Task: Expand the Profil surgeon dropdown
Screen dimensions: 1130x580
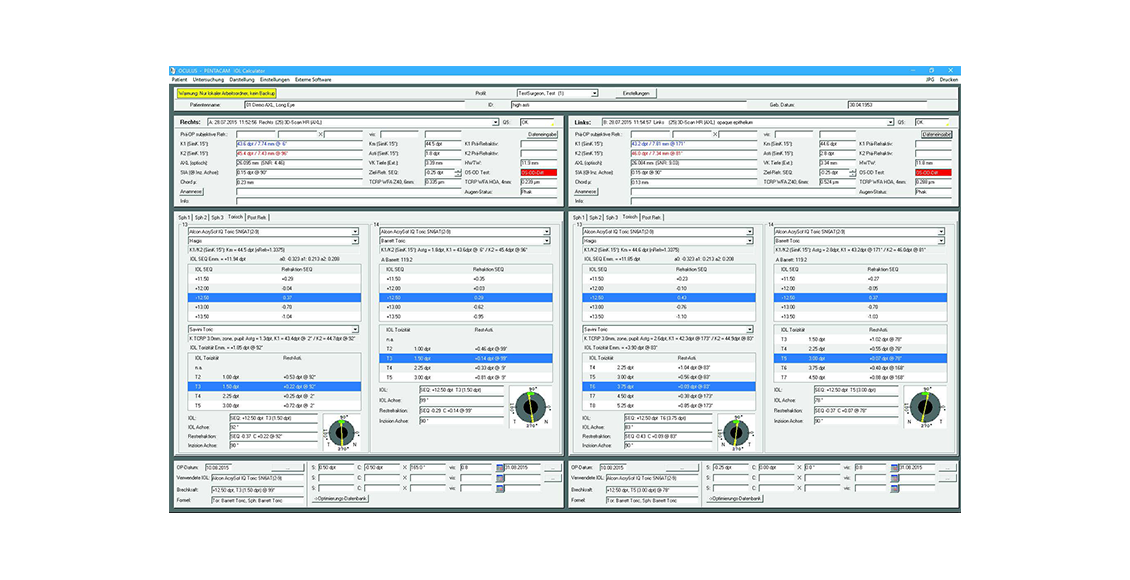Action: (x=594, y=93)
